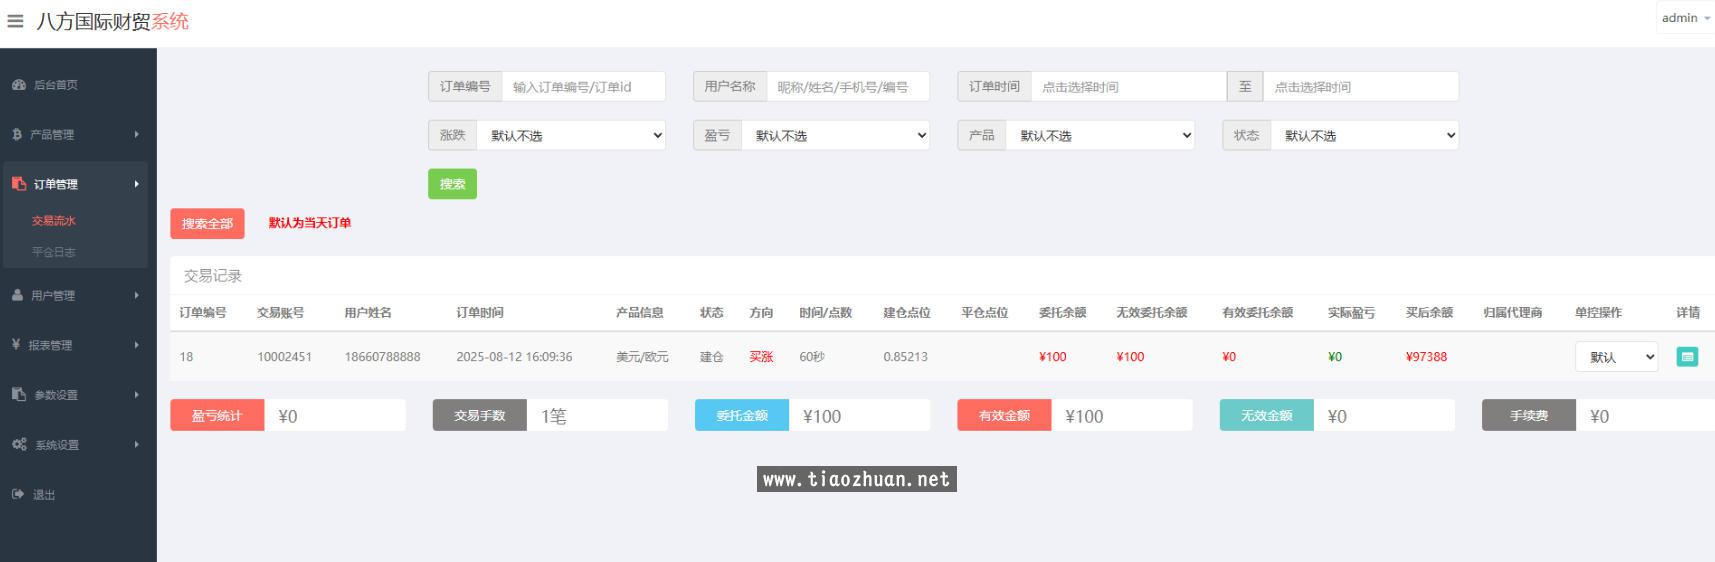The height and width of the screenshot is (562, 1715).
Task: Click the logout icon beside 退出
Action: click(x=18, y=495)
